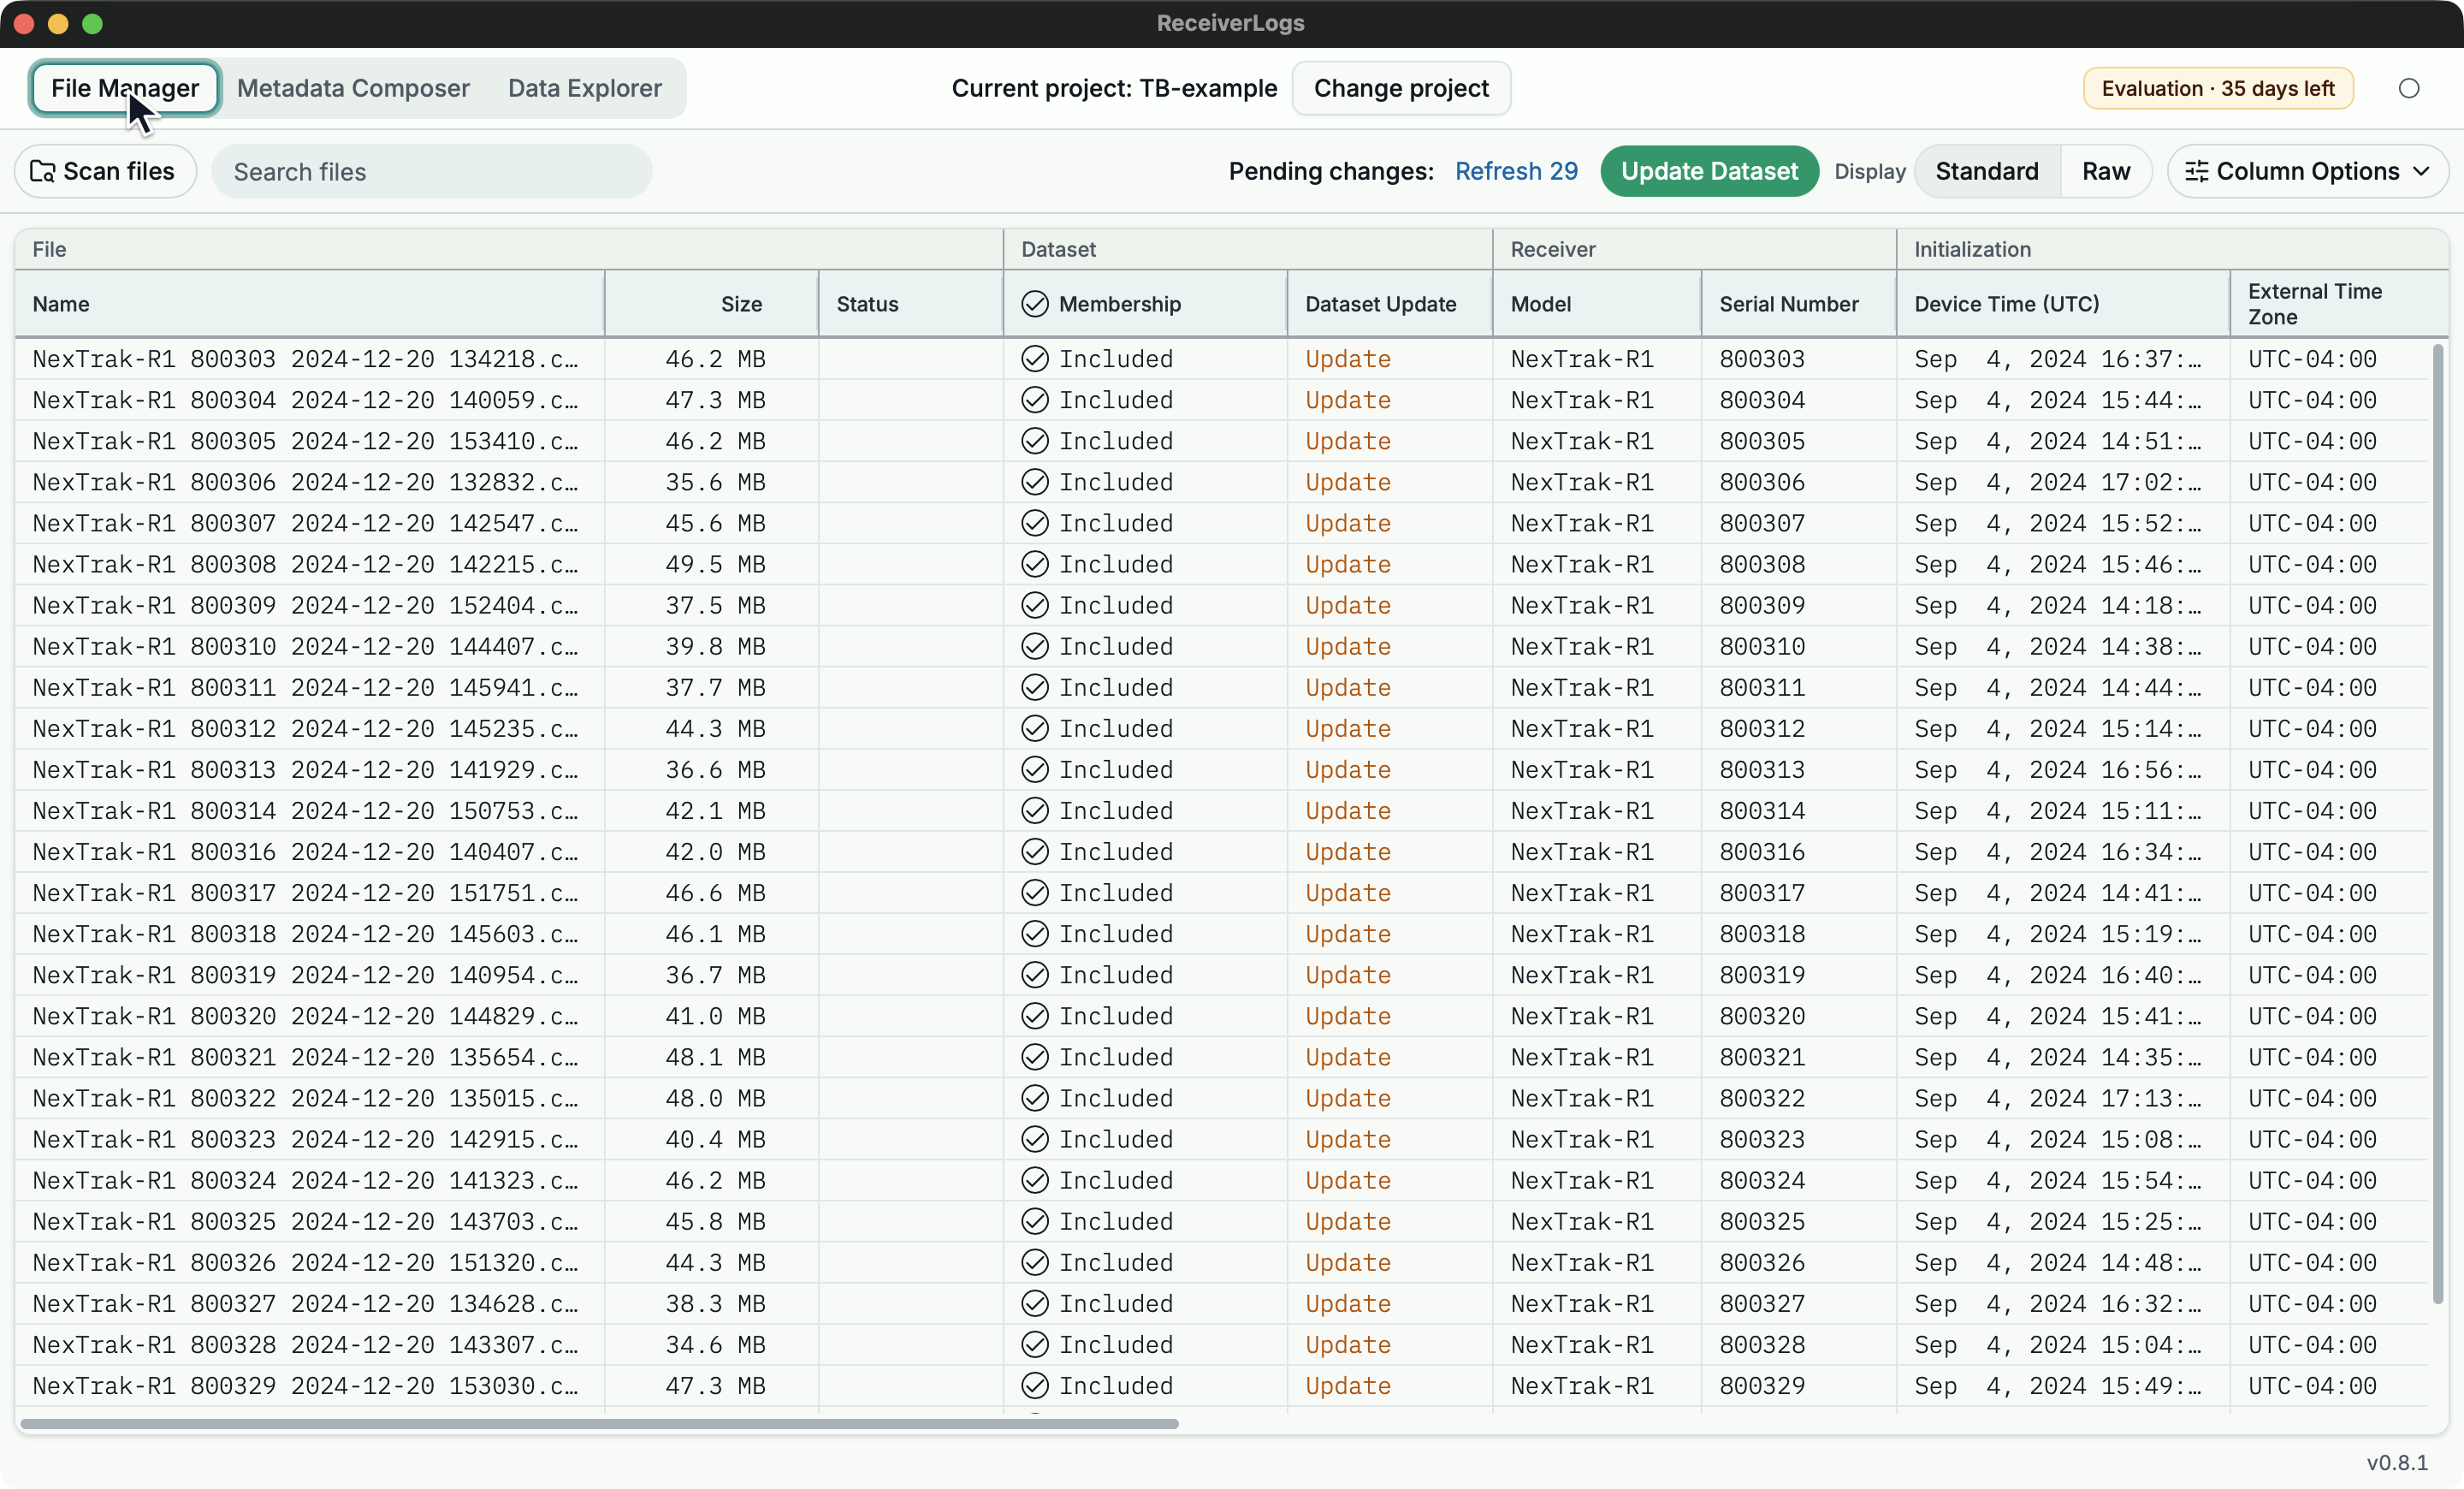Image resolution: width=2464 pixels, height=1489 pixels.
Task: Focus the Search files field
Action: [432, 171]
